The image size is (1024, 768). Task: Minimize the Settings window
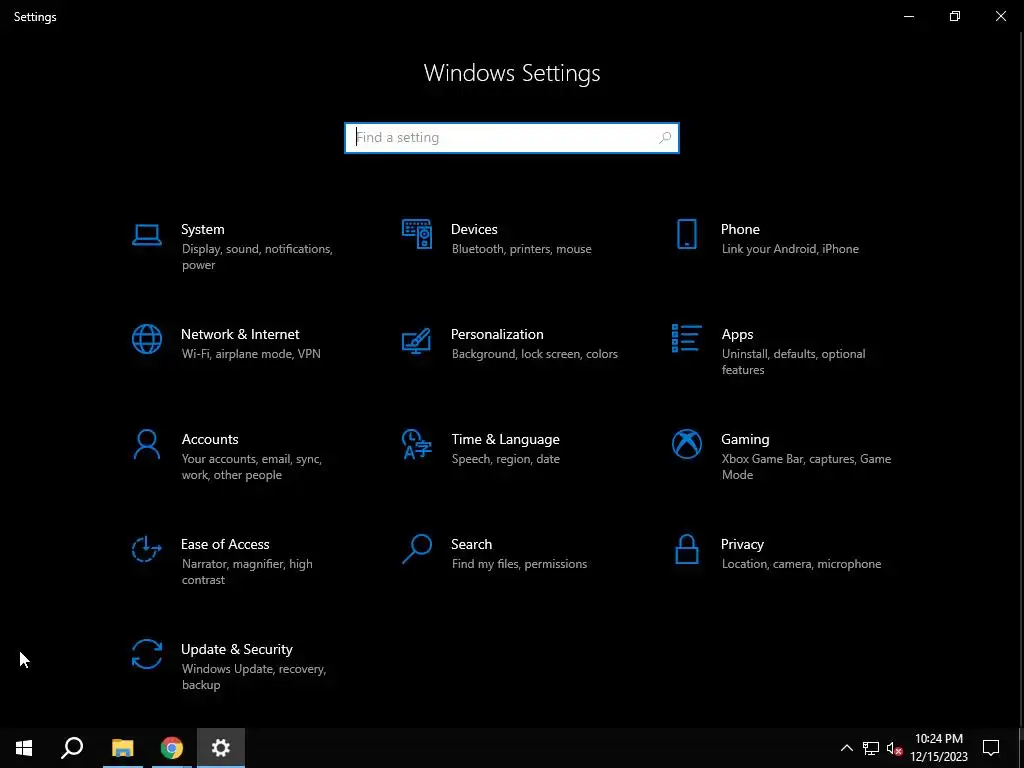coord(908,16)
